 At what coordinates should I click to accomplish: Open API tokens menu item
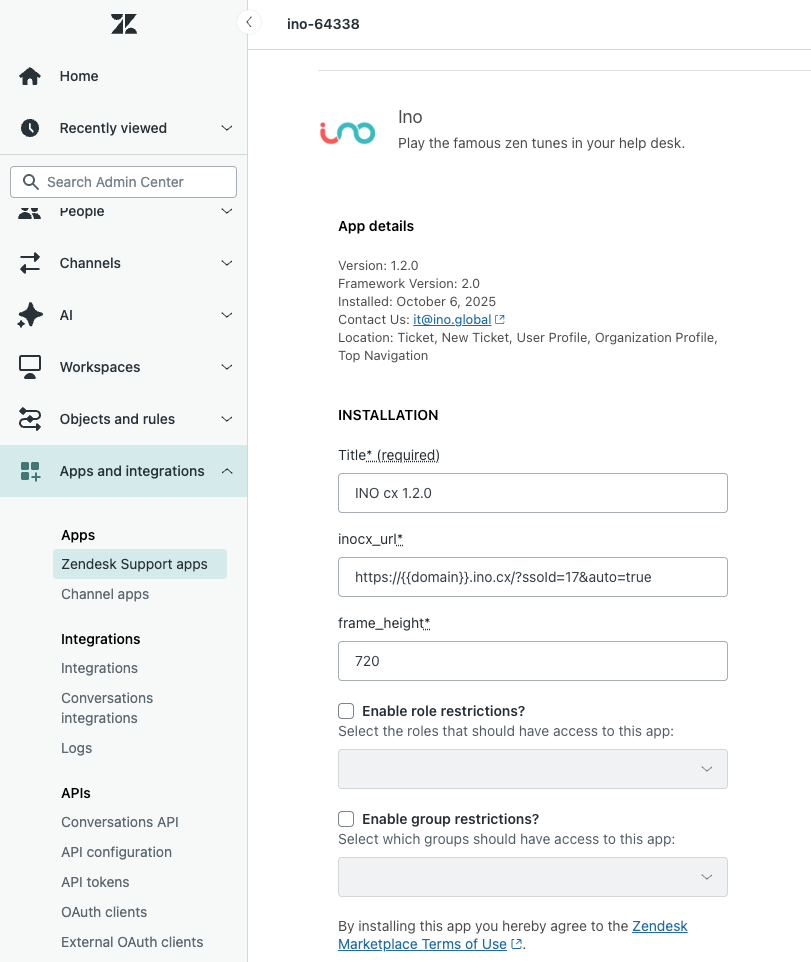[95, 882]
